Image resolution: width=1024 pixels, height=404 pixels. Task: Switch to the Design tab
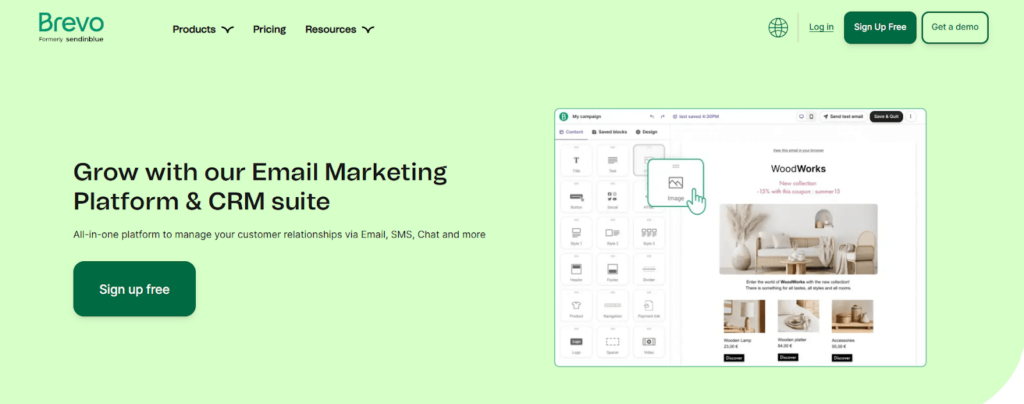(647, 132)
